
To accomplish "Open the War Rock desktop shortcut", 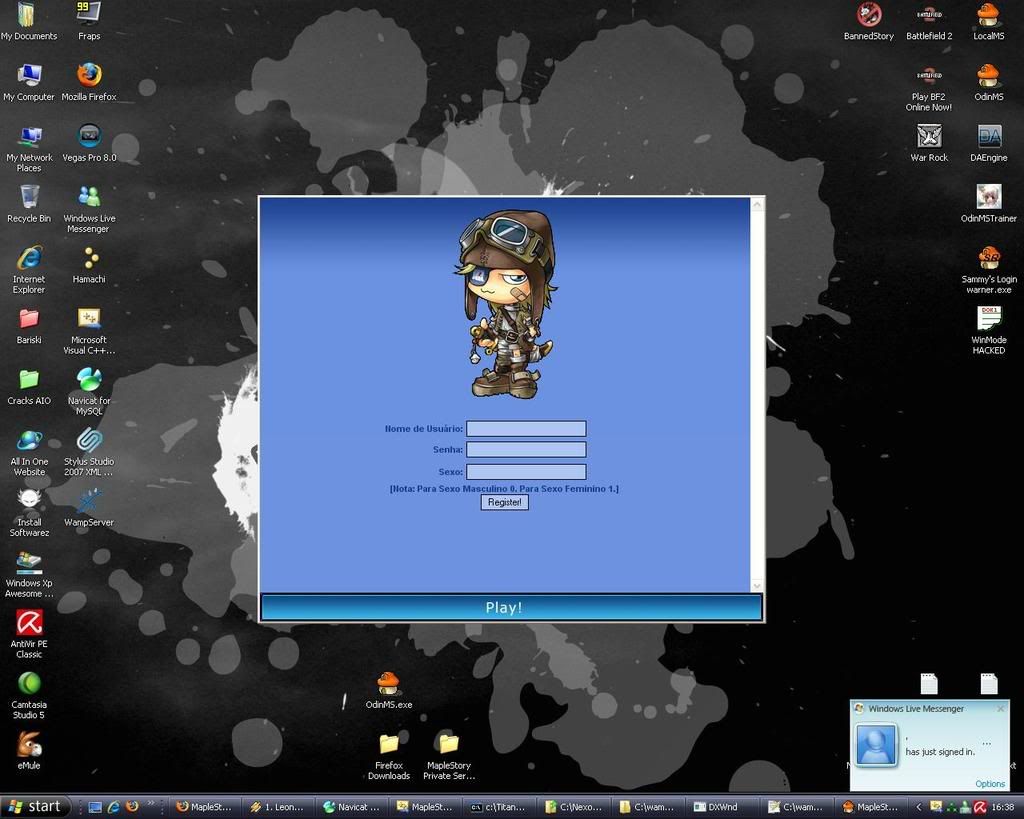I will coord(929,136).
